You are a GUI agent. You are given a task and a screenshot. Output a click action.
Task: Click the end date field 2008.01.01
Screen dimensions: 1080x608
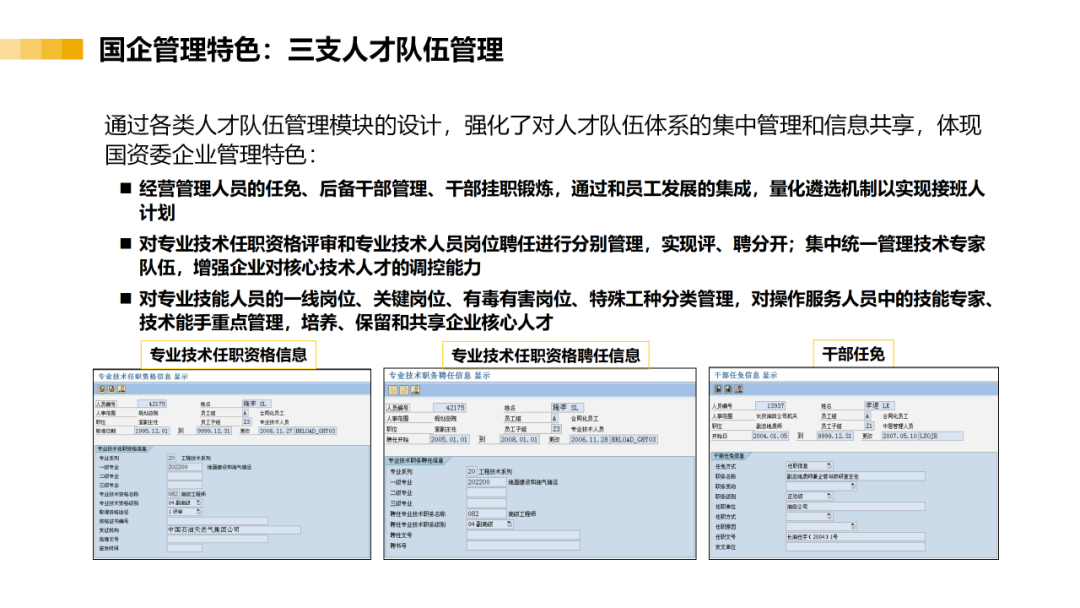[x=519, y=439]
